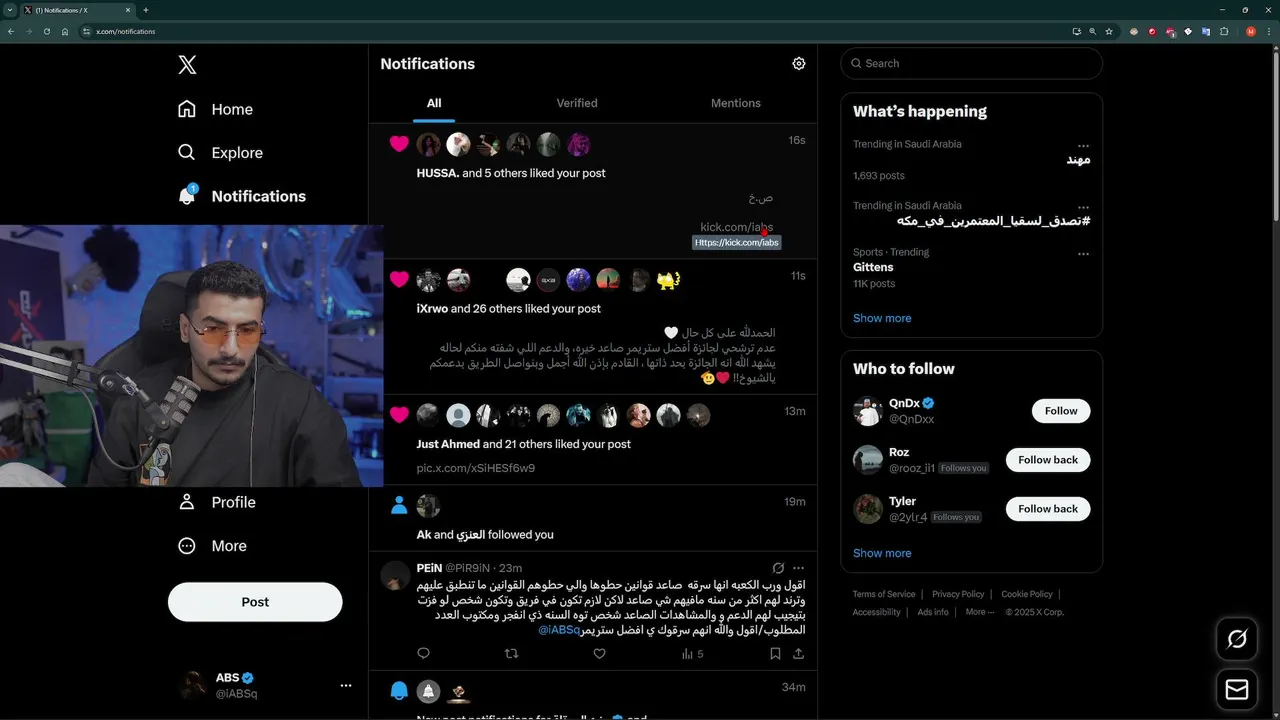Open Privacy Policy
This screenshot has height=720, width=1280.
(x=958, y=594)
